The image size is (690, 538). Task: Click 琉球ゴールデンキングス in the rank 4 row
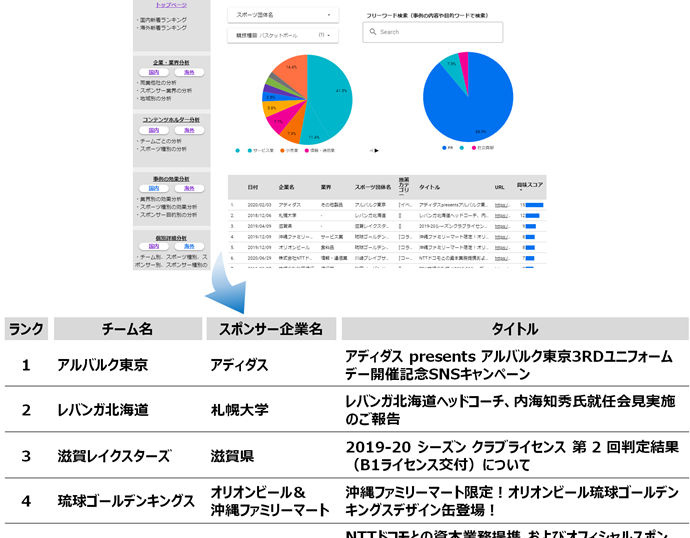126,501
